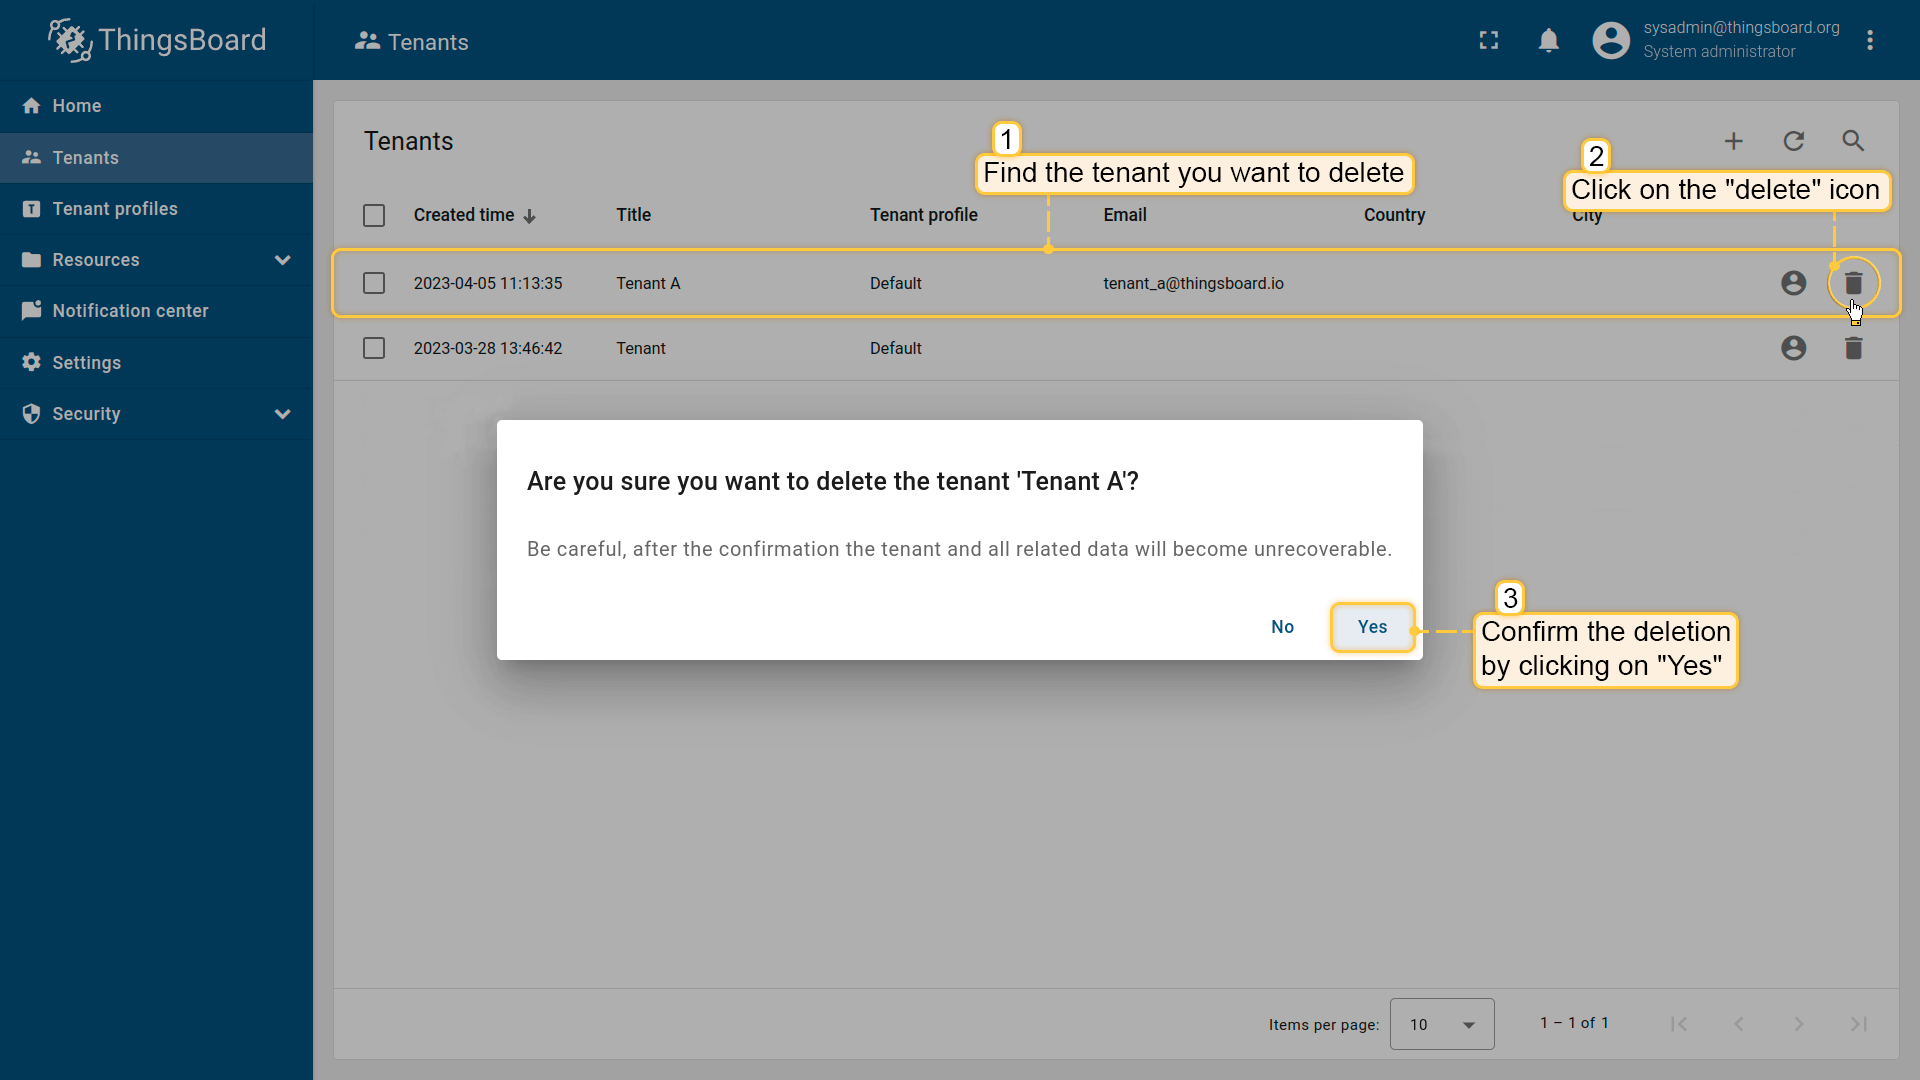The width and height of the screenshot is (1920, 1080).
Task: Open the notifications bell
Action: (1549, 40)
